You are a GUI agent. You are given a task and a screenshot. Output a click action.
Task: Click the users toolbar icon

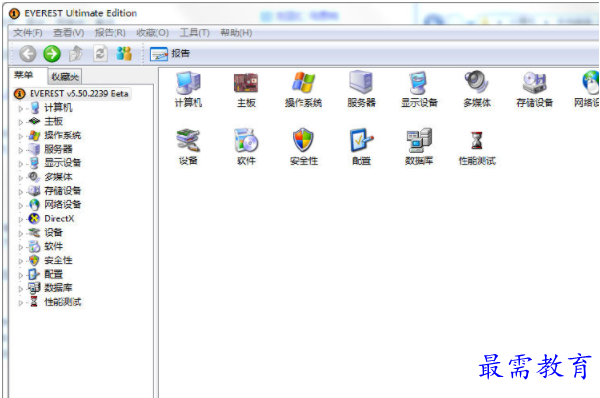click(x=124, y=54)
